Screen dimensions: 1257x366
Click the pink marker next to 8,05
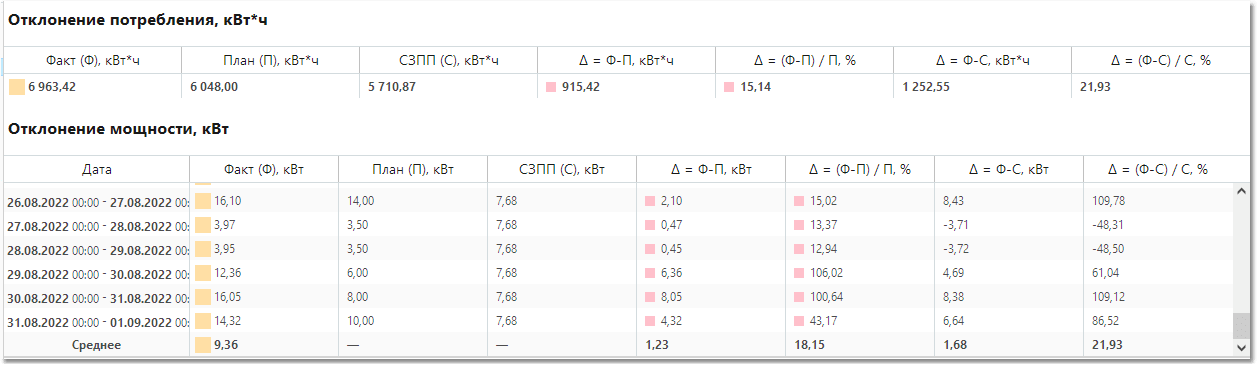650,297
